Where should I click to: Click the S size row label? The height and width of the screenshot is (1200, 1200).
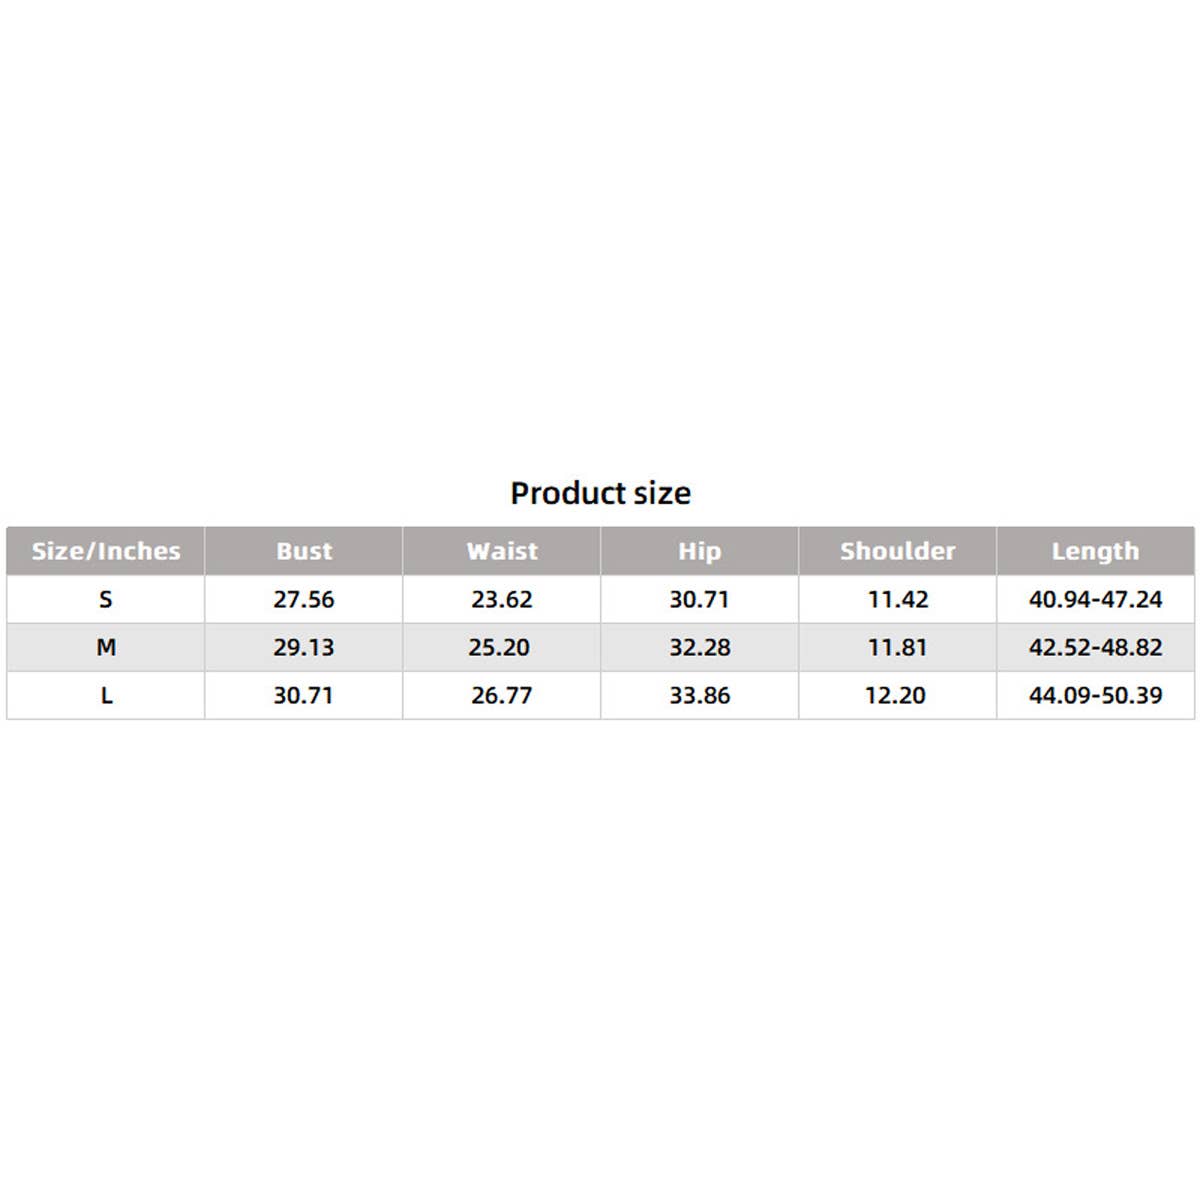[x=106, y=599]
